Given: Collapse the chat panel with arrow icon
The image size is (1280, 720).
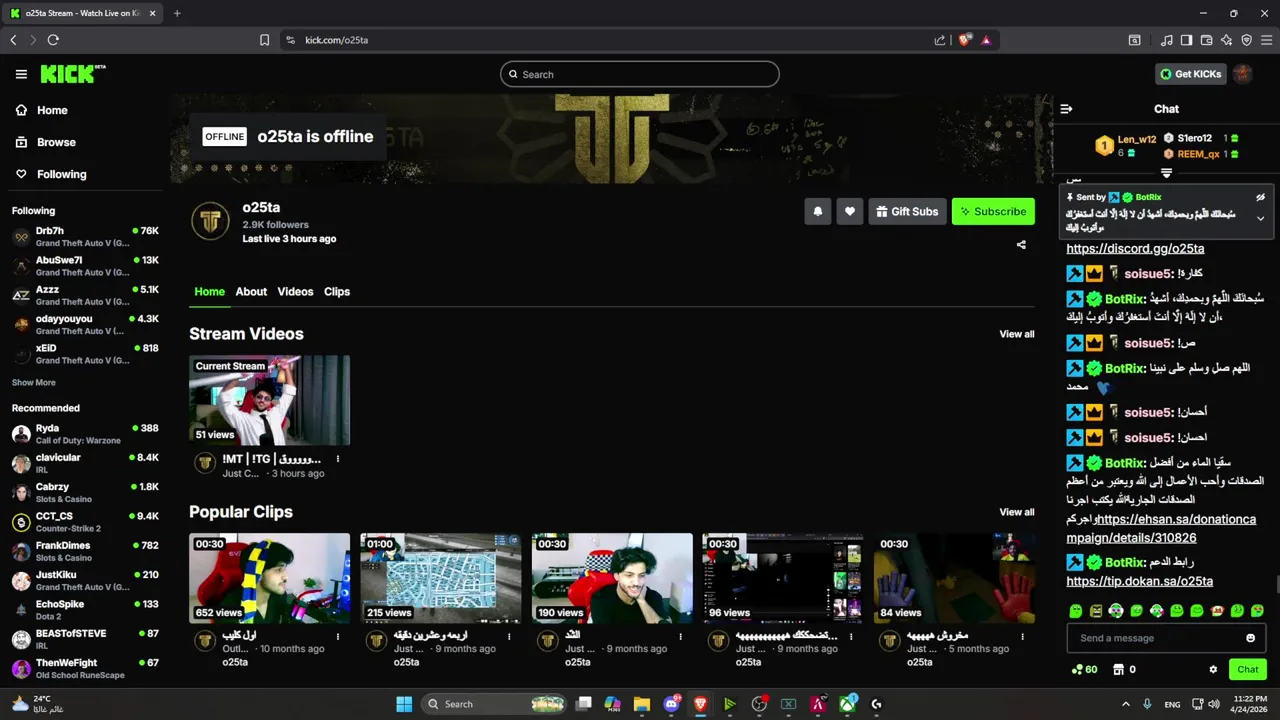Looking at the screenshot, I should (x=1066, y=109).
